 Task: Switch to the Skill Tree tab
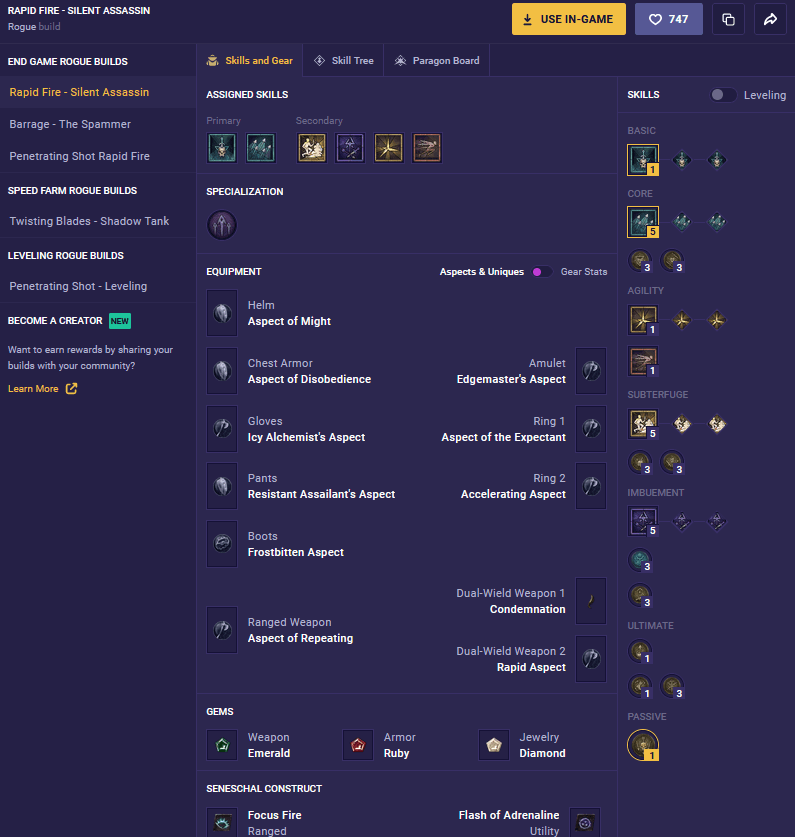pyautogui.click(x=343, y=61)
